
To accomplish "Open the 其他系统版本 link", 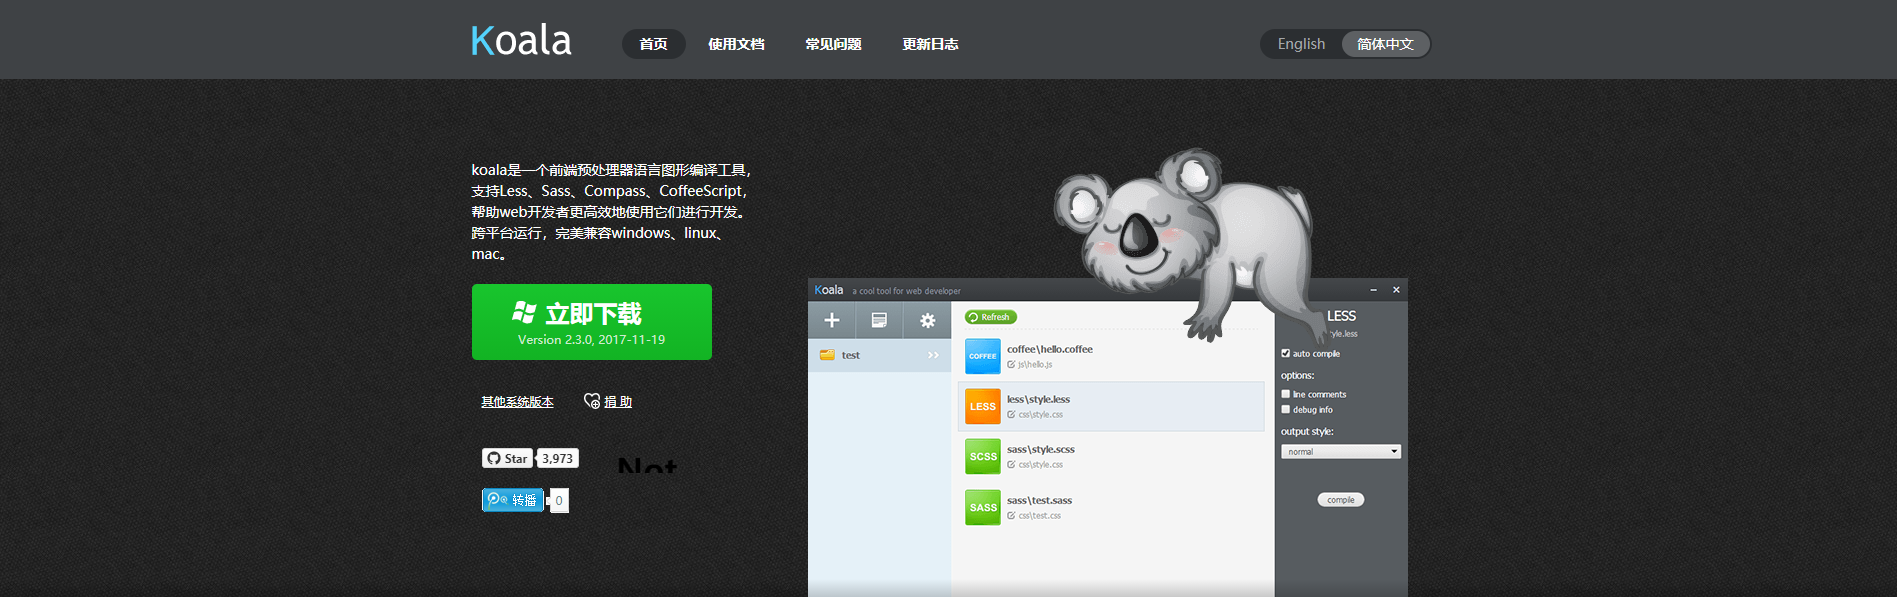I will tap(517, 402).
